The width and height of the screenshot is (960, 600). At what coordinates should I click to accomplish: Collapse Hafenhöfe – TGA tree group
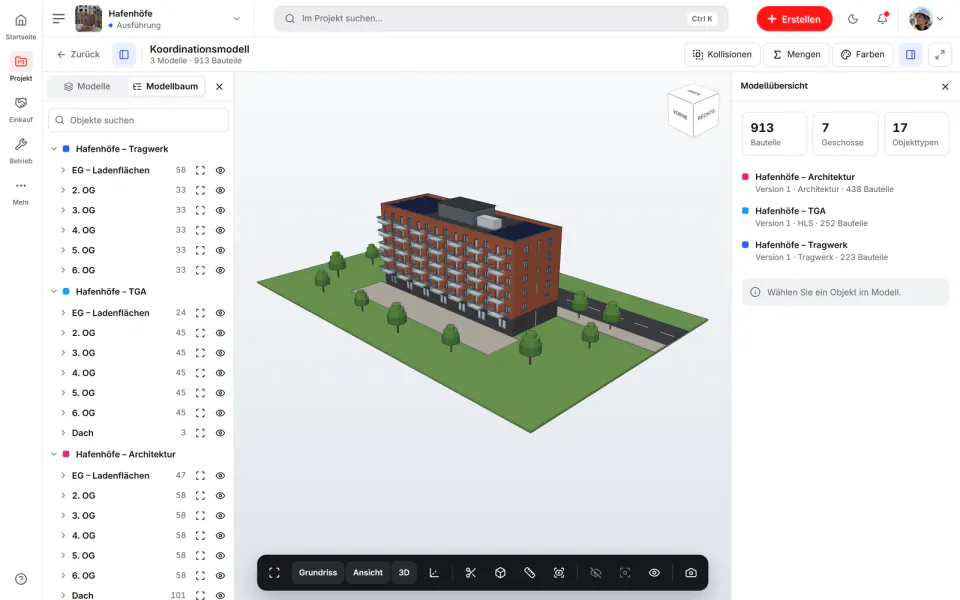click(54, 291)
